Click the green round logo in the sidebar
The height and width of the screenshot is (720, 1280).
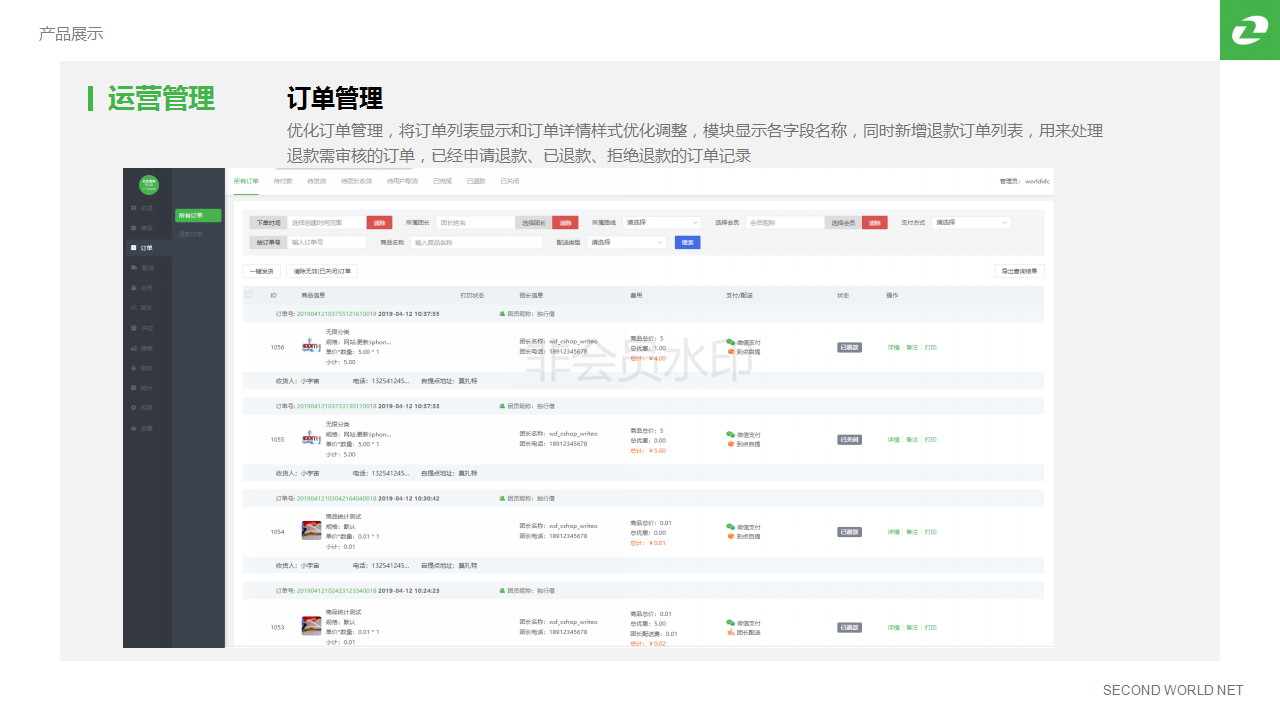[x=148, y=183]
